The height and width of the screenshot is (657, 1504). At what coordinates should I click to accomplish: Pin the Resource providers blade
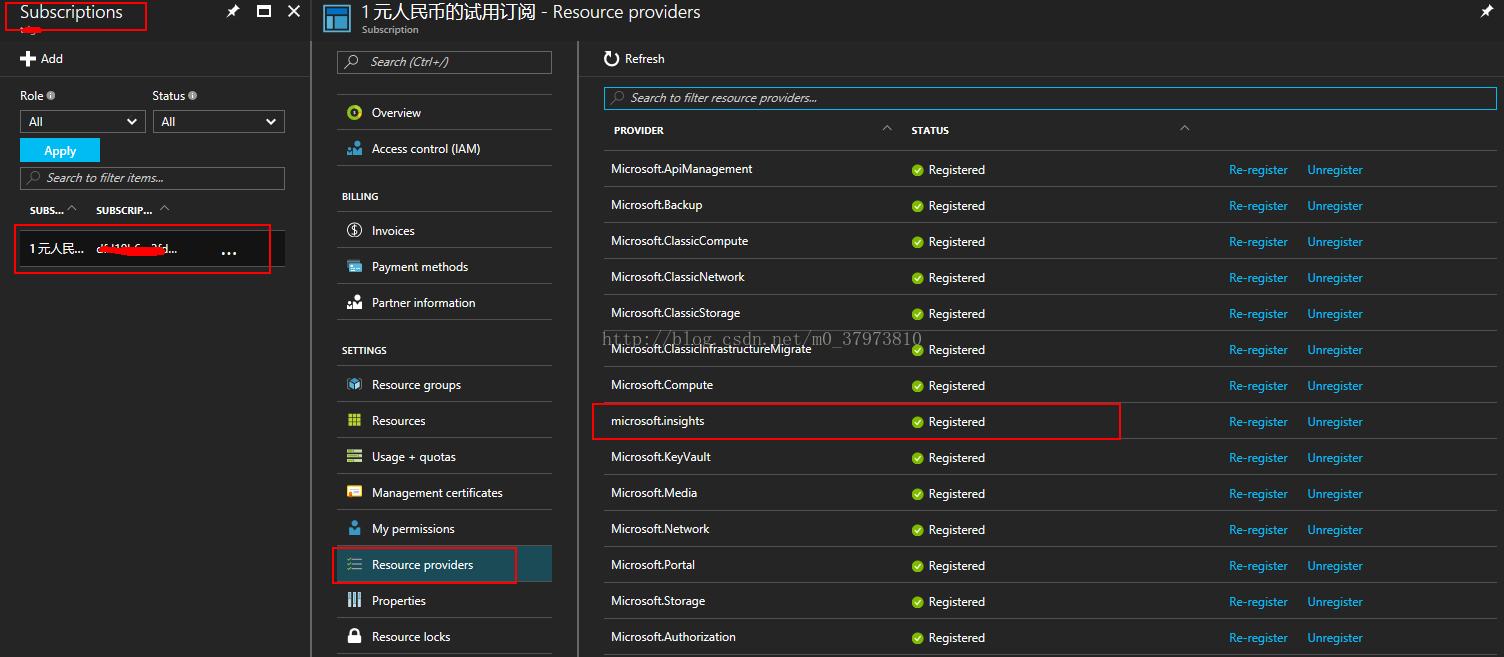[1486, 11]
